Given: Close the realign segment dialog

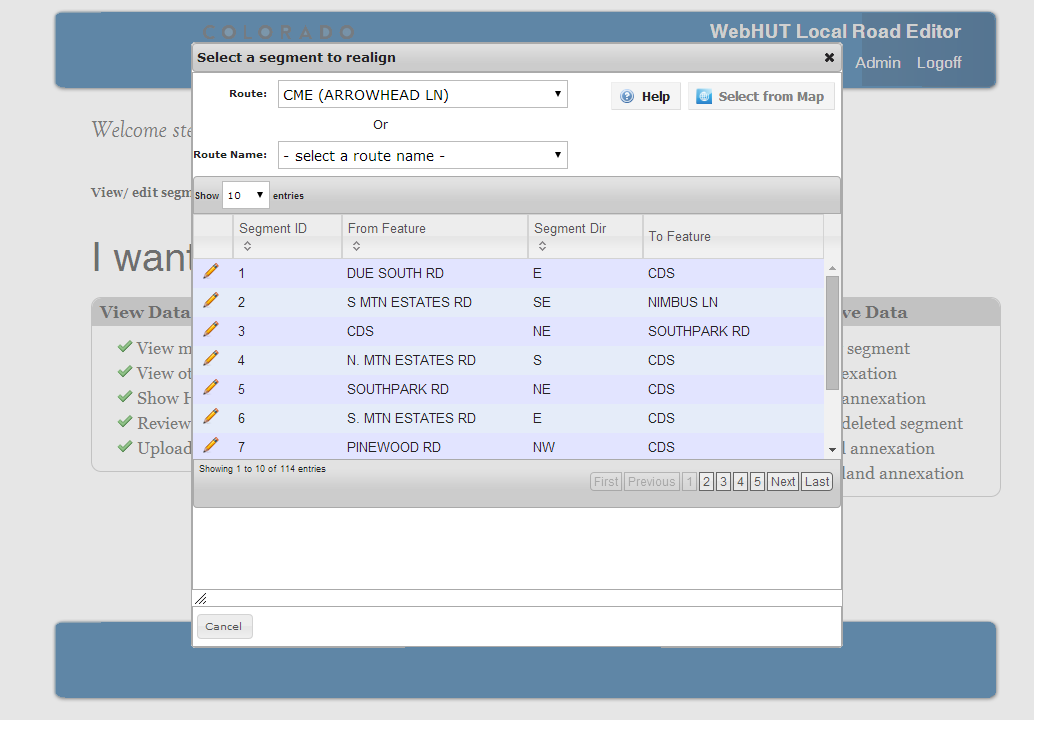Looking at the screenshot, I should [x=829, y=58].
